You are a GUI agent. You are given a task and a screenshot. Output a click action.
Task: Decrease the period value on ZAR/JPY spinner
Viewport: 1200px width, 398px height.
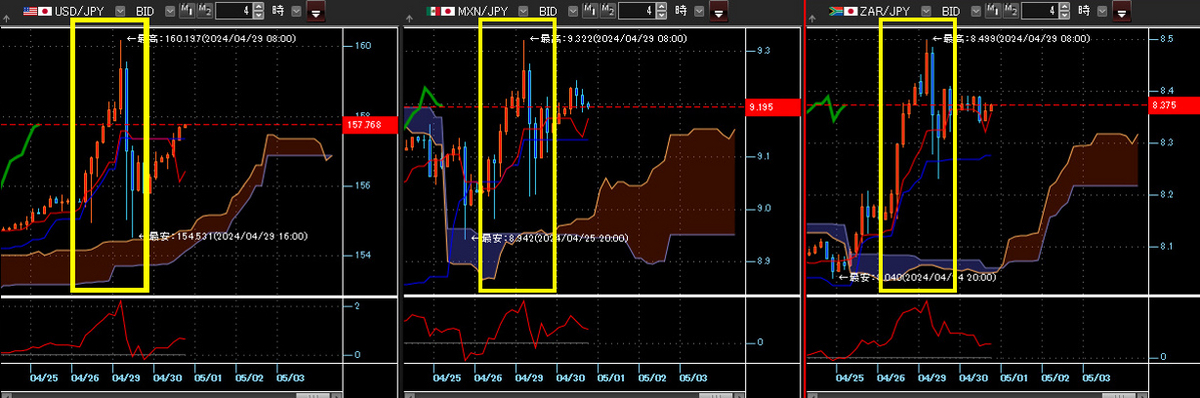coord(1065,15)
